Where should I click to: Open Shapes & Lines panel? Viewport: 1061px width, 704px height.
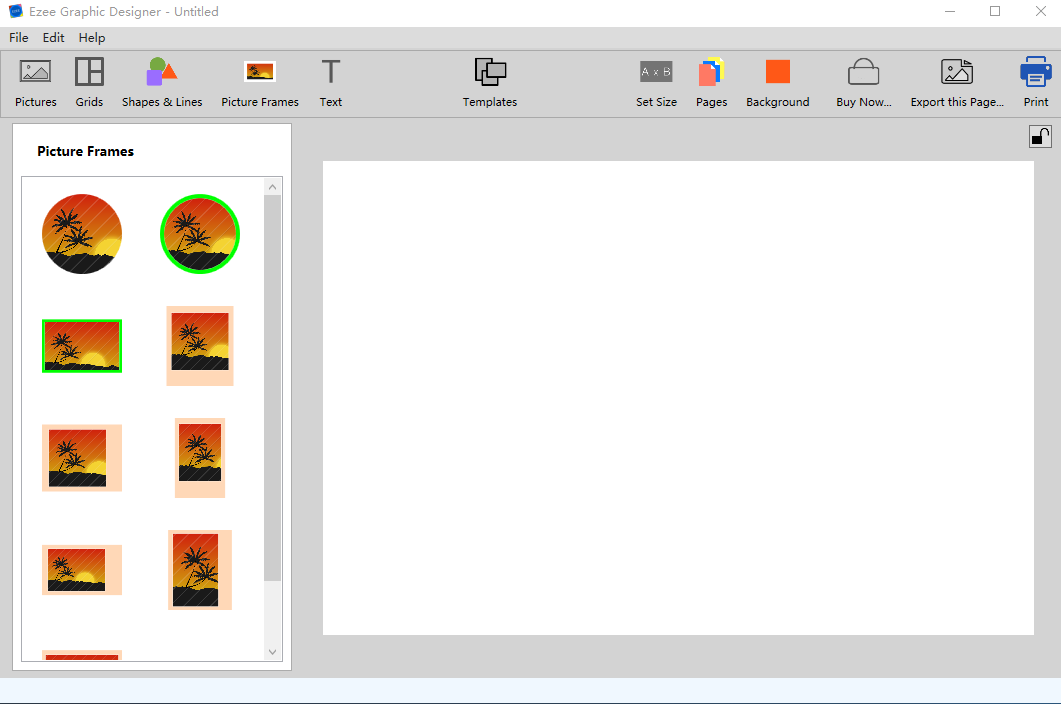(162, 82)
